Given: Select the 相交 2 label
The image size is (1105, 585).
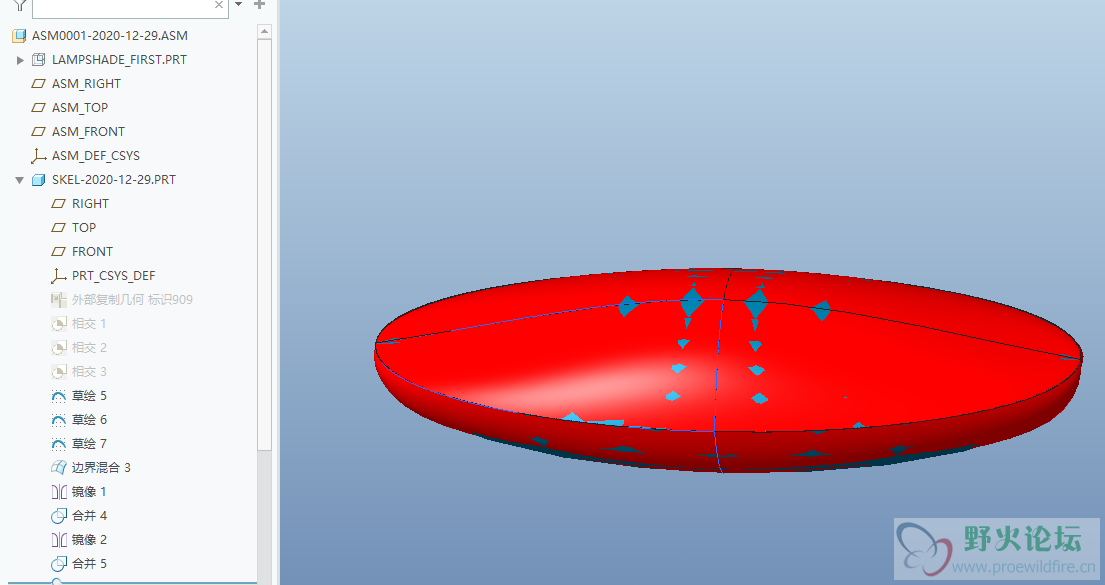Looking at the screenshot, I should click(x=89, y=347).
